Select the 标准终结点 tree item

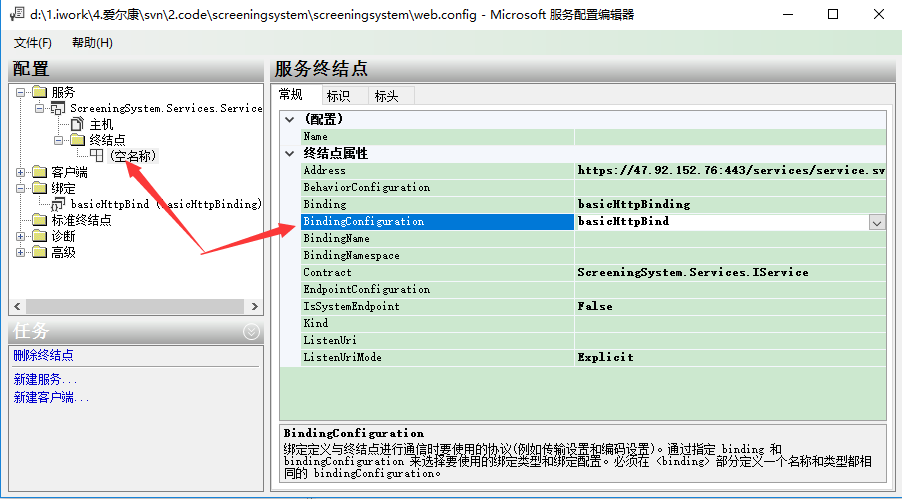point(81,220)
